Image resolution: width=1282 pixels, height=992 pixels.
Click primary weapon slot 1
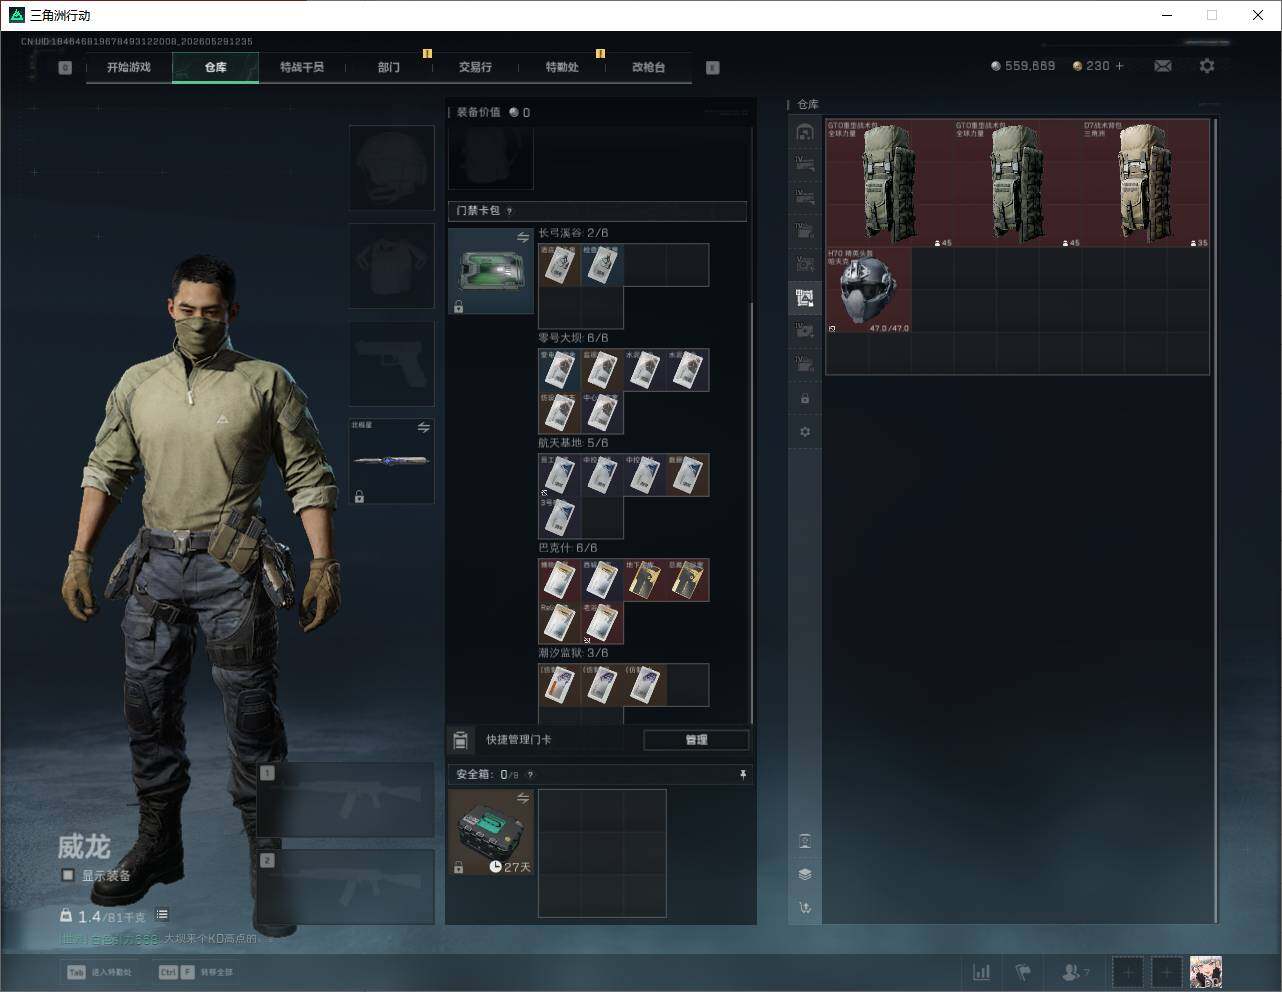(346, 800)
